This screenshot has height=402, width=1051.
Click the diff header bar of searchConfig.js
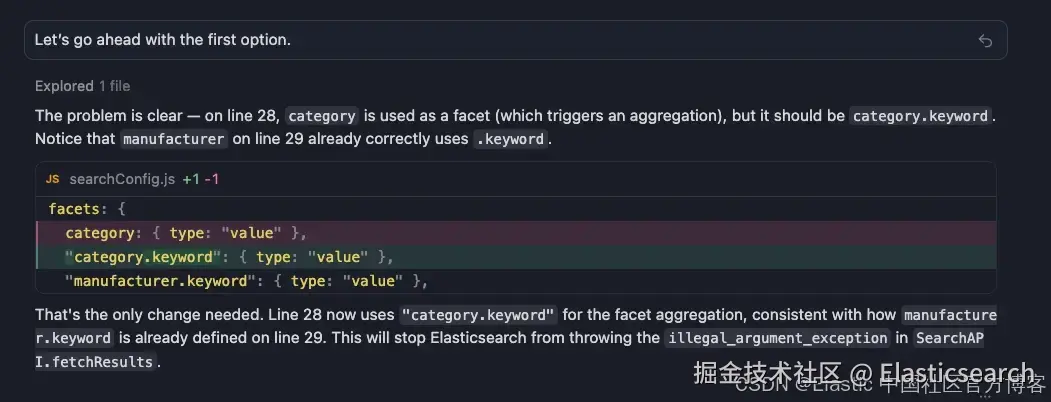515,180
